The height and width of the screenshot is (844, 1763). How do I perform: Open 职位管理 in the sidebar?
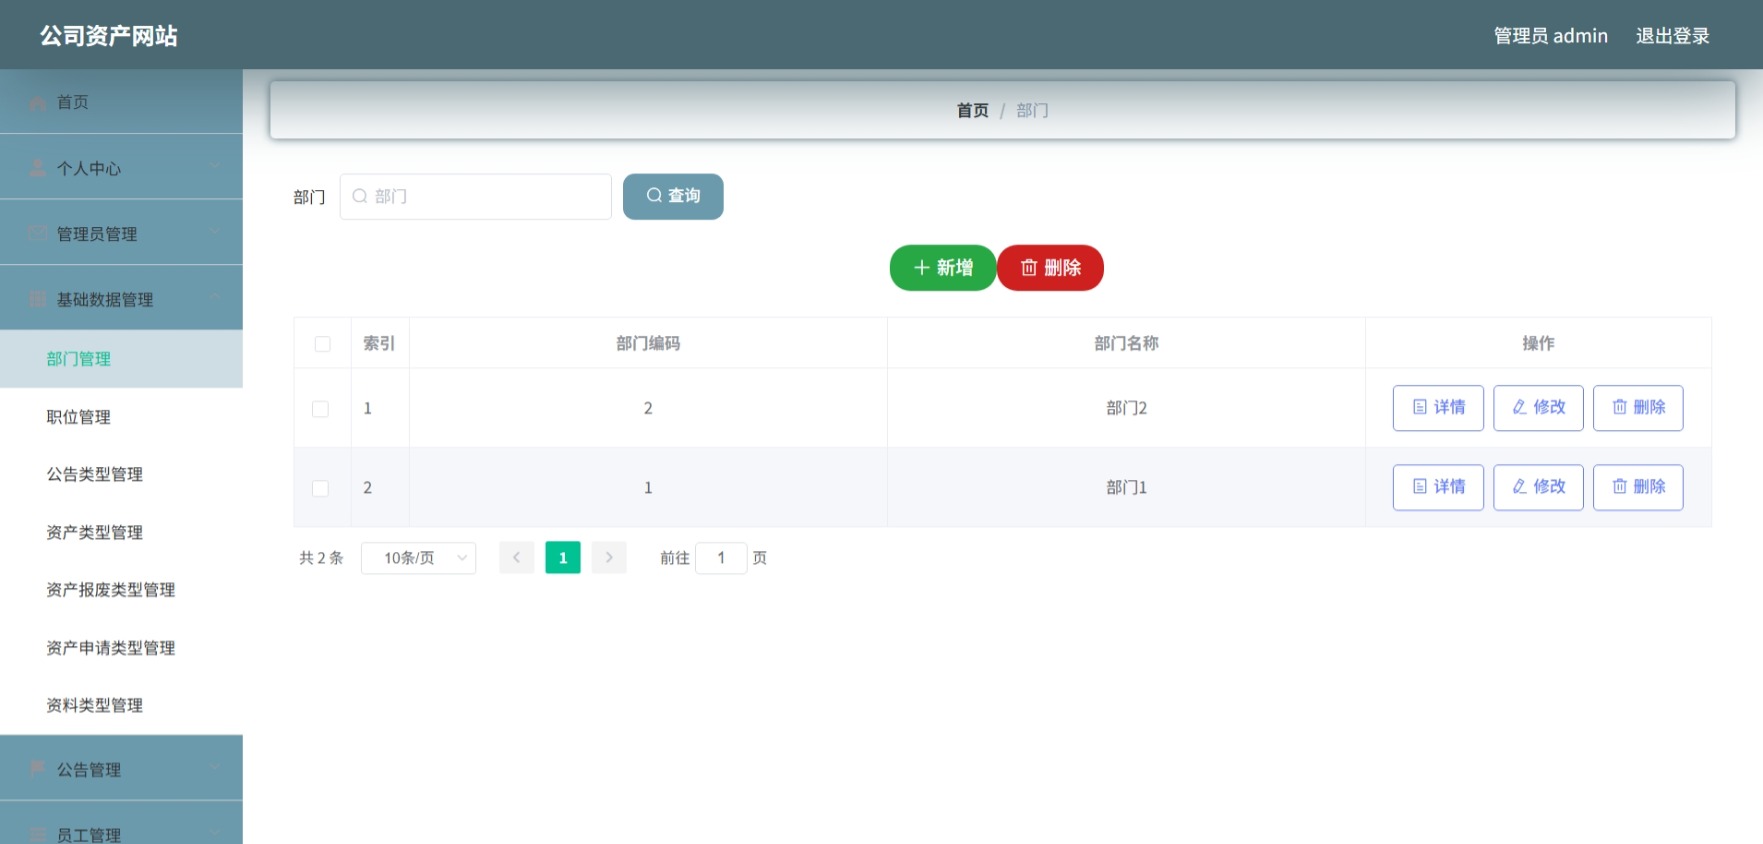click(x=121, y=417)
